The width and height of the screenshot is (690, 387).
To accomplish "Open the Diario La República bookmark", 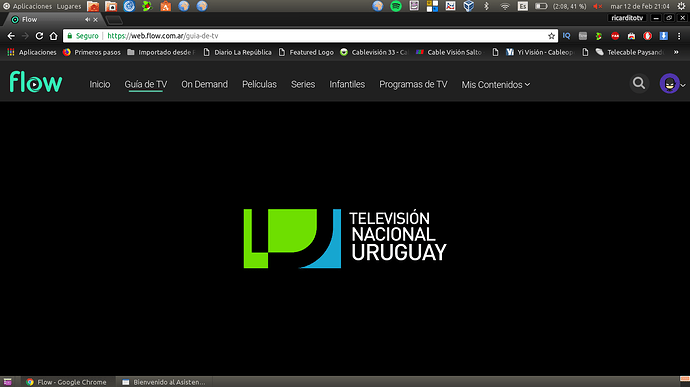I will (237, 52).
